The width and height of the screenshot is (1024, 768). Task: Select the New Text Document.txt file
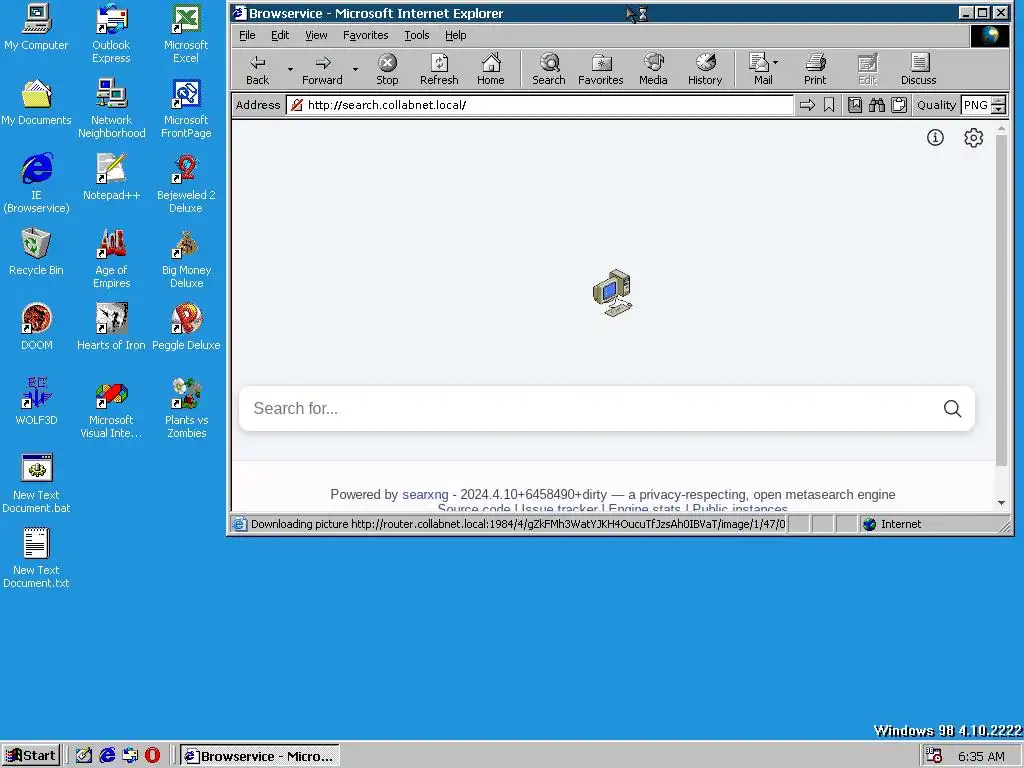point(36,559)
